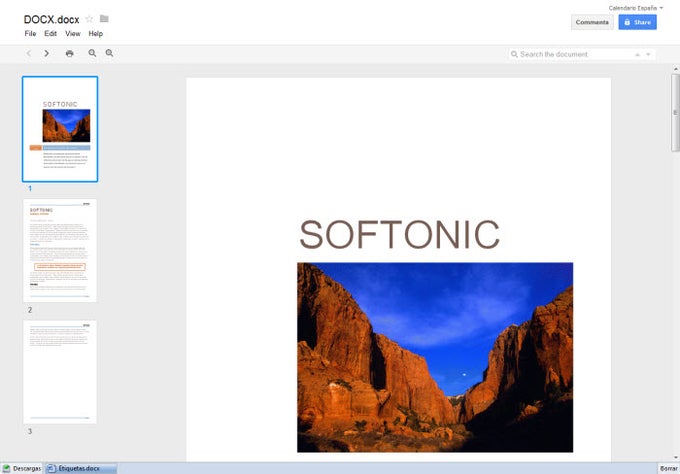Screen dimensions: 680x474
Task: Click the canyon image in the document
Action: pos(435,357)
